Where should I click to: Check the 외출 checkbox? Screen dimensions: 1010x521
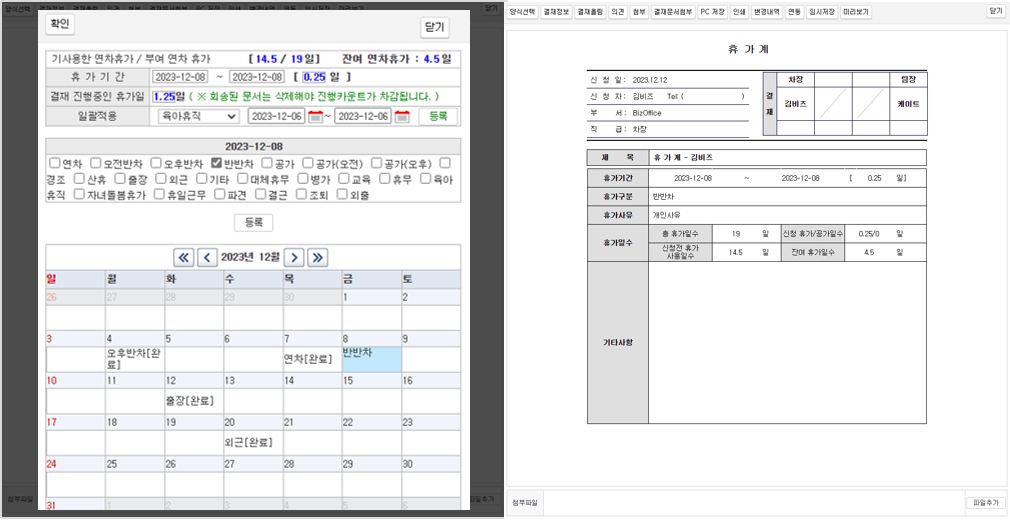tap(343, 194)
